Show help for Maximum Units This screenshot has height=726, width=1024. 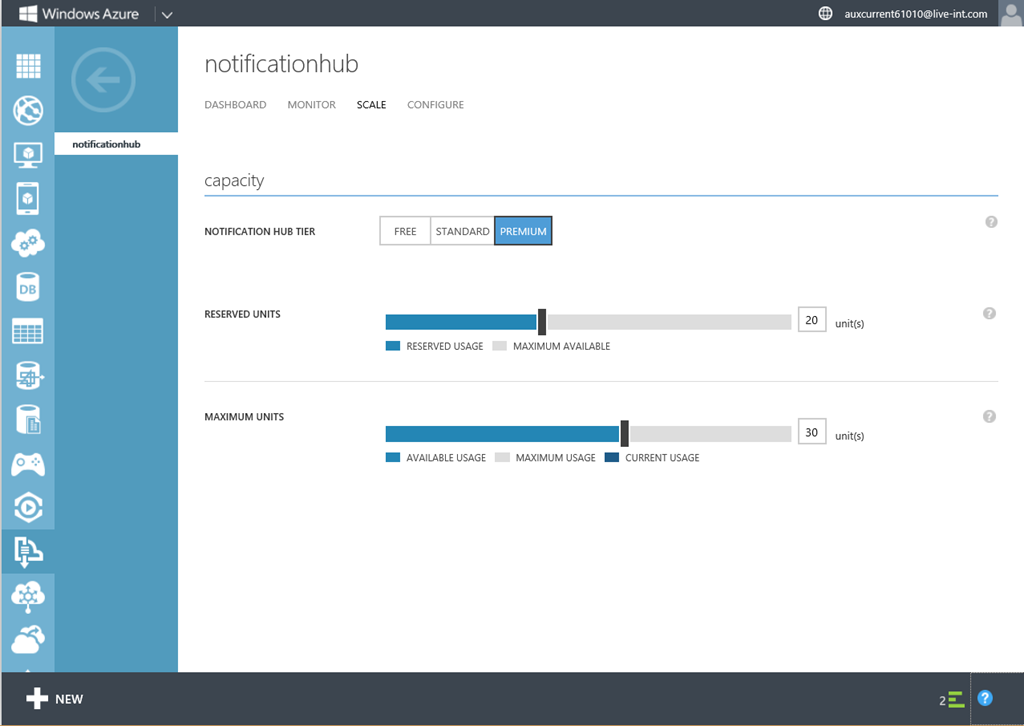tap(989, 417)
